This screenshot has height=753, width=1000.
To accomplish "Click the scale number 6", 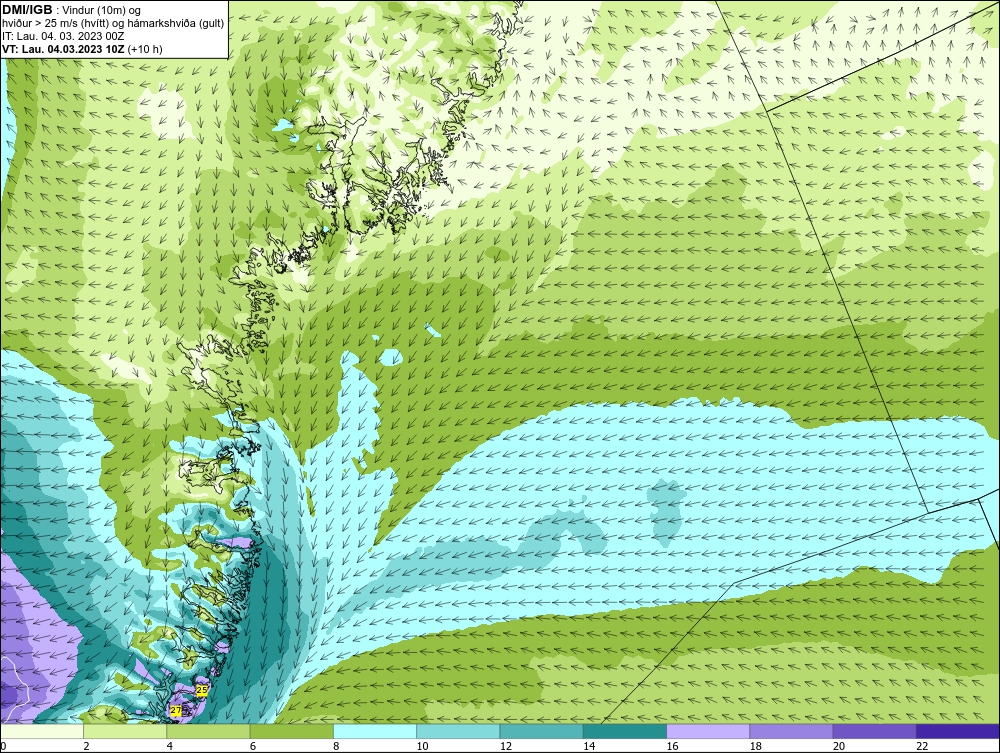I will pos(253,746).
